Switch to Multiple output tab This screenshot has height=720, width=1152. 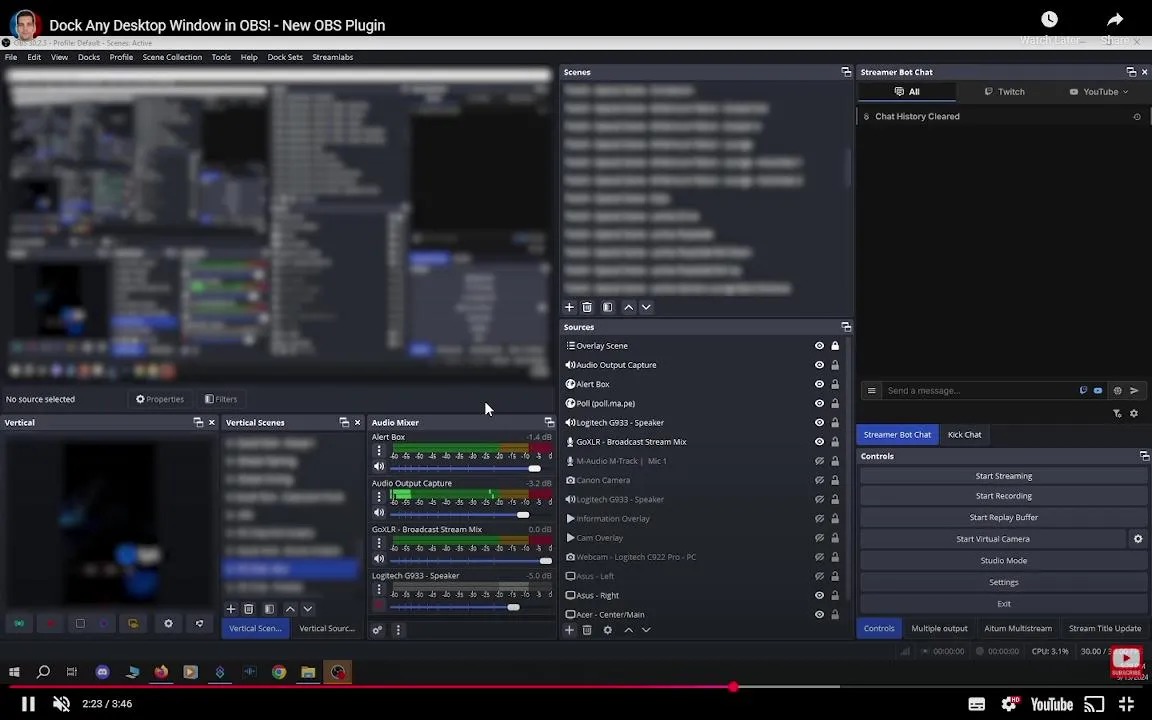point(939,628)
